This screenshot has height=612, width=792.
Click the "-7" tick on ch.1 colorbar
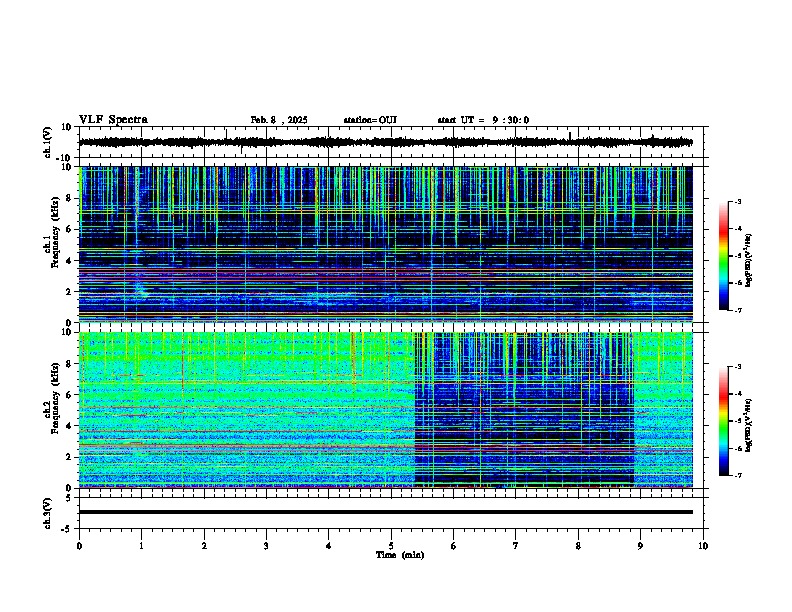click(x=738, y=310)
